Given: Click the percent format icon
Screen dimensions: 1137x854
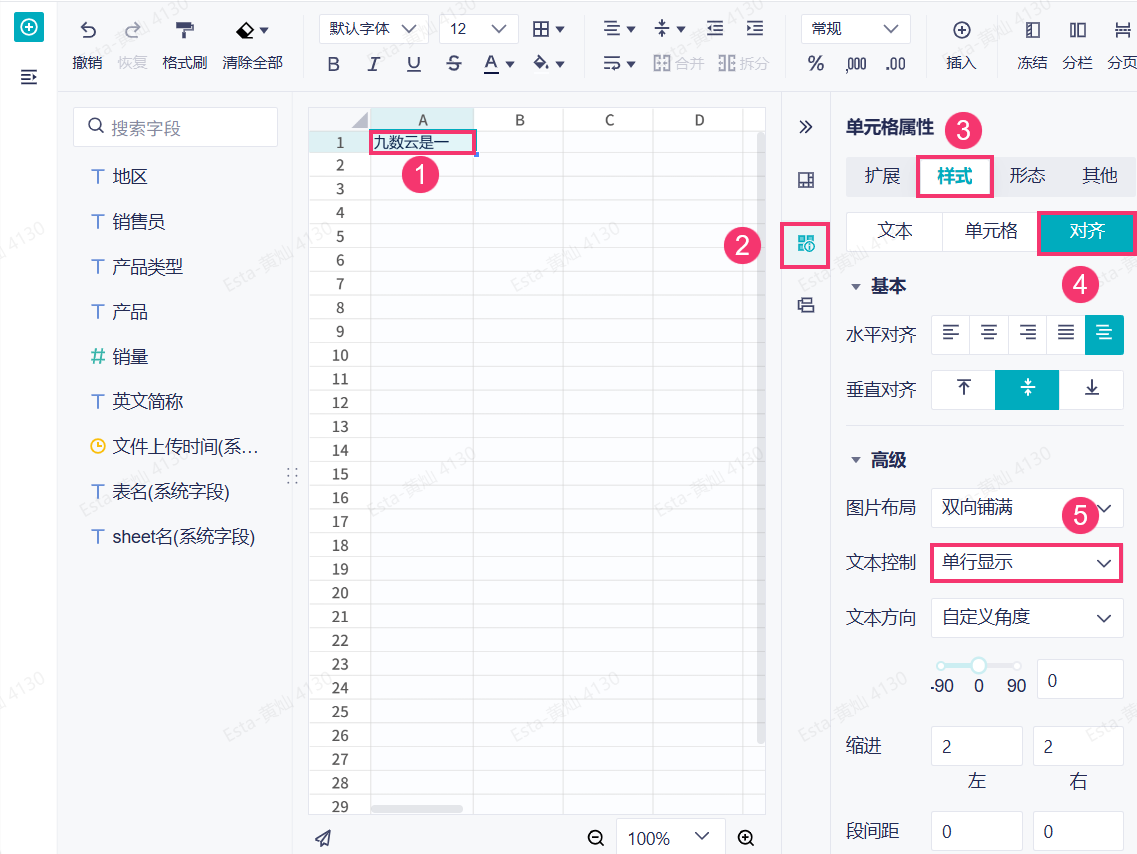Looking at the screenshot, I should [x=816, y=64].
